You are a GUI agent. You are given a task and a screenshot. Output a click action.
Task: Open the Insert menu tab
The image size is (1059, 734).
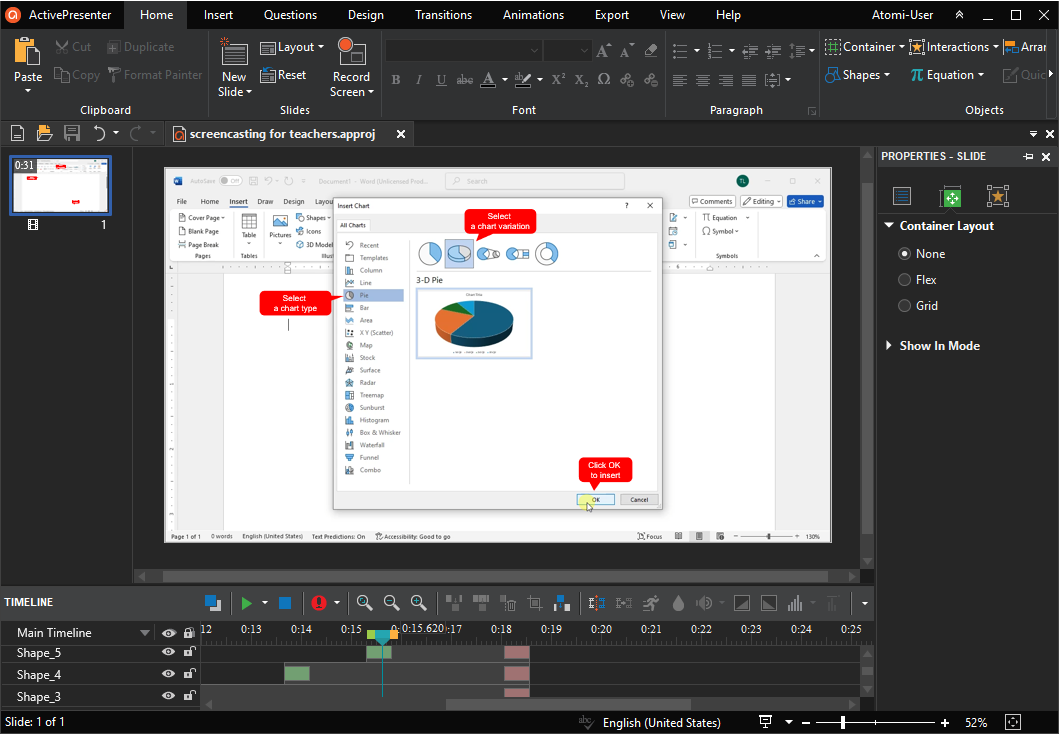click(x=218, y=14)
